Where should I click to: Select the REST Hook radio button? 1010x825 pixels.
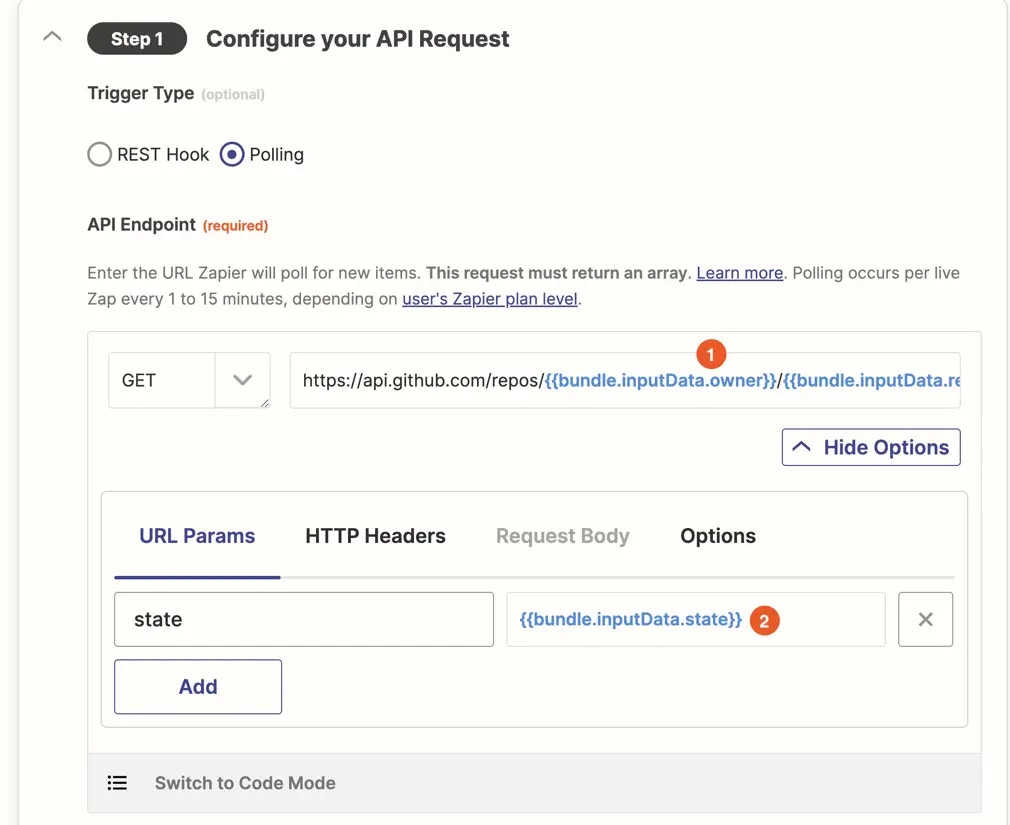click(99, 155)
